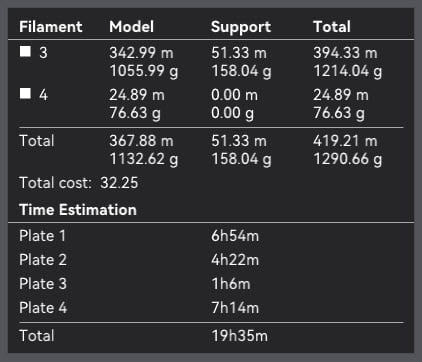Select total model length 367.88 m
Screen dimensions: 422x362
141,141
